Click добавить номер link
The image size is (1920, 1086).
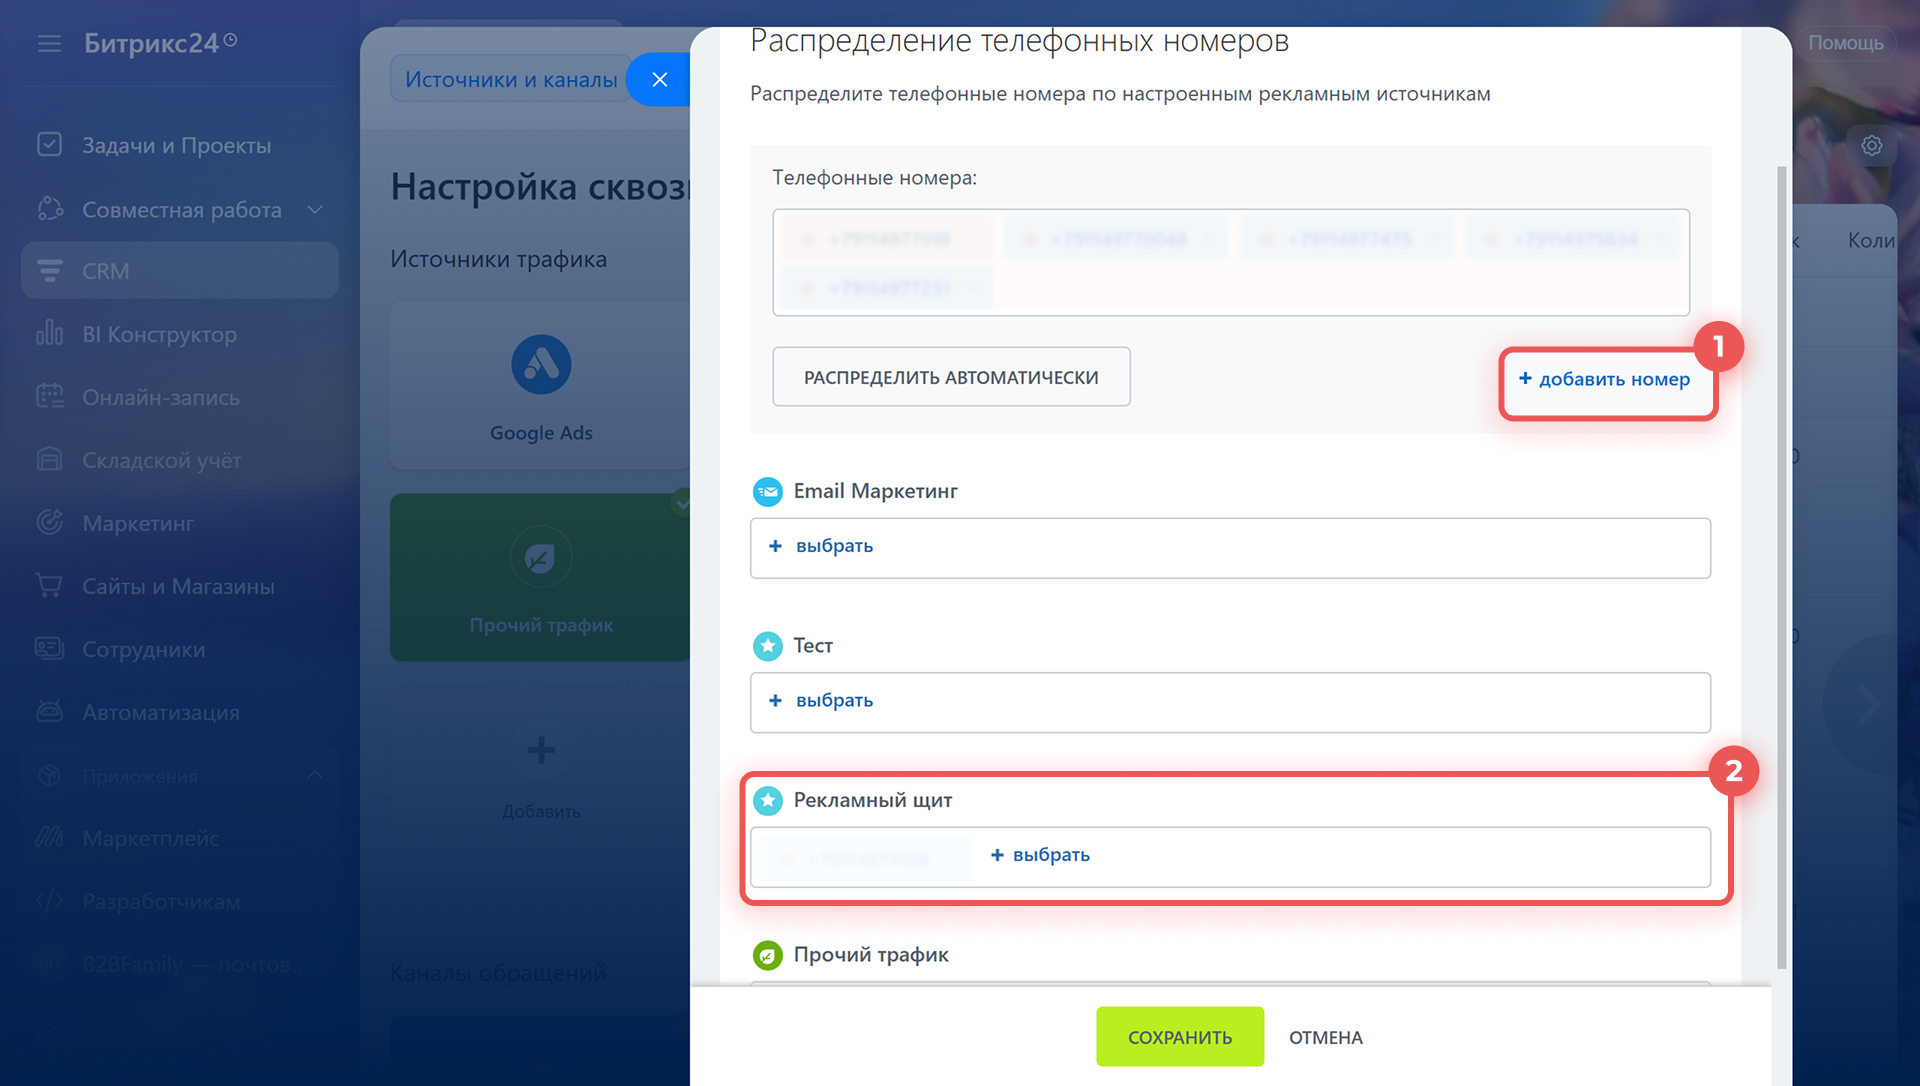[1604, 380]
